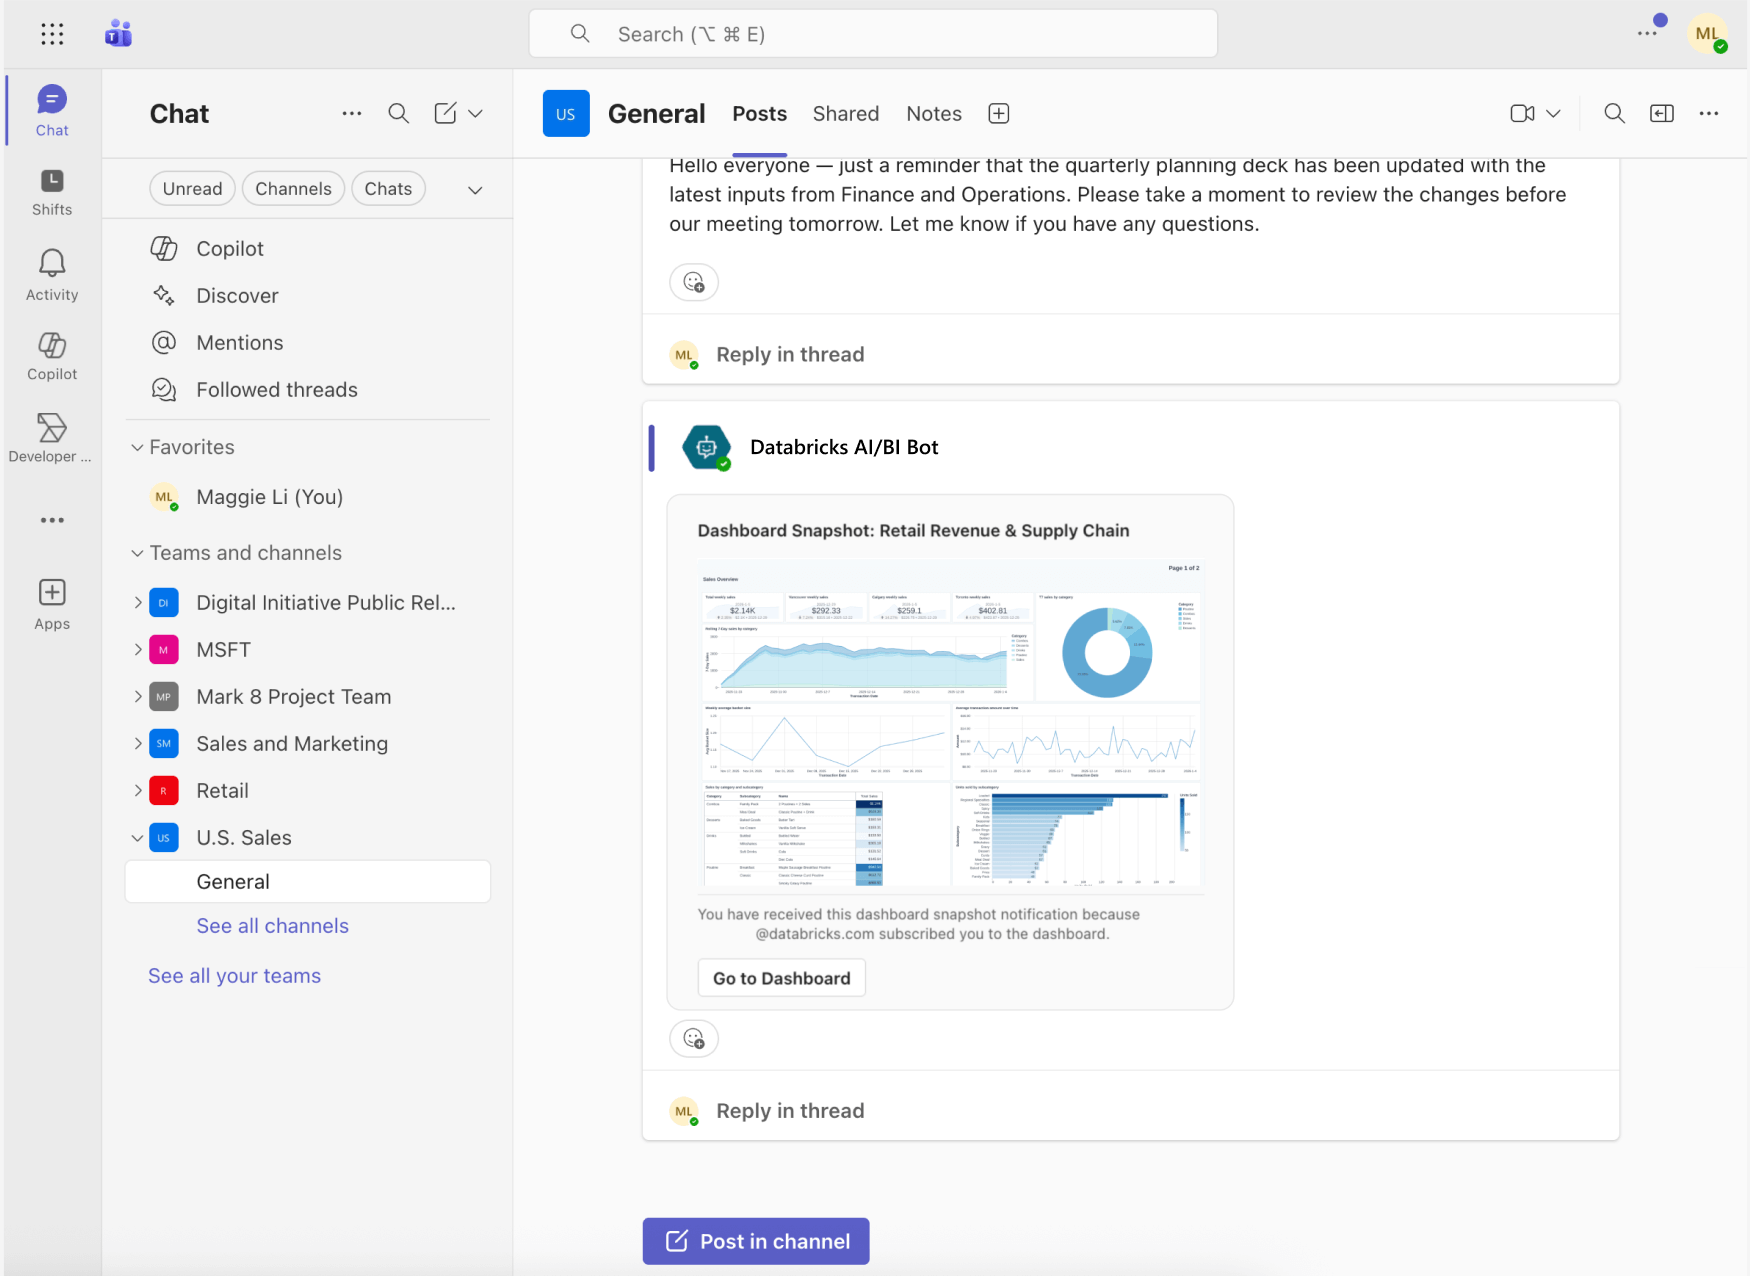Open Copilot from the app bar

click(x=51, y=355)
